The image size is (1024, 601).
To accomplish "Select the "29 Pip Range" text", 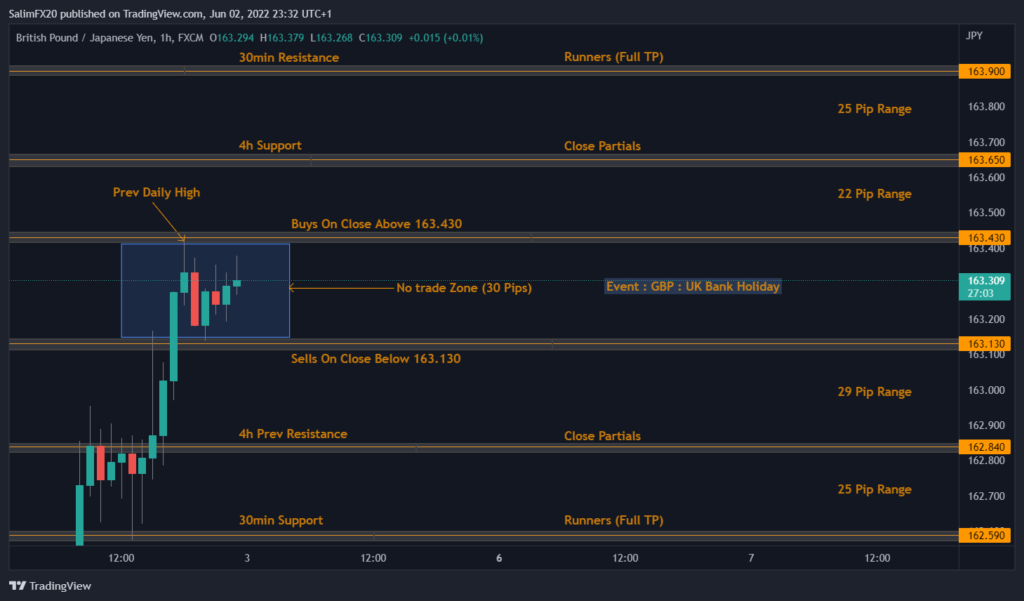I will coord(874,392).
